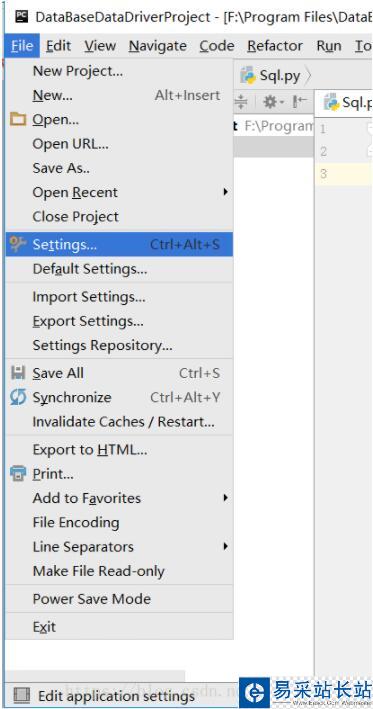This screenshot has width=373, height=709.
Task: Expand the Line Separators submenu
Action: click(119, 547)
